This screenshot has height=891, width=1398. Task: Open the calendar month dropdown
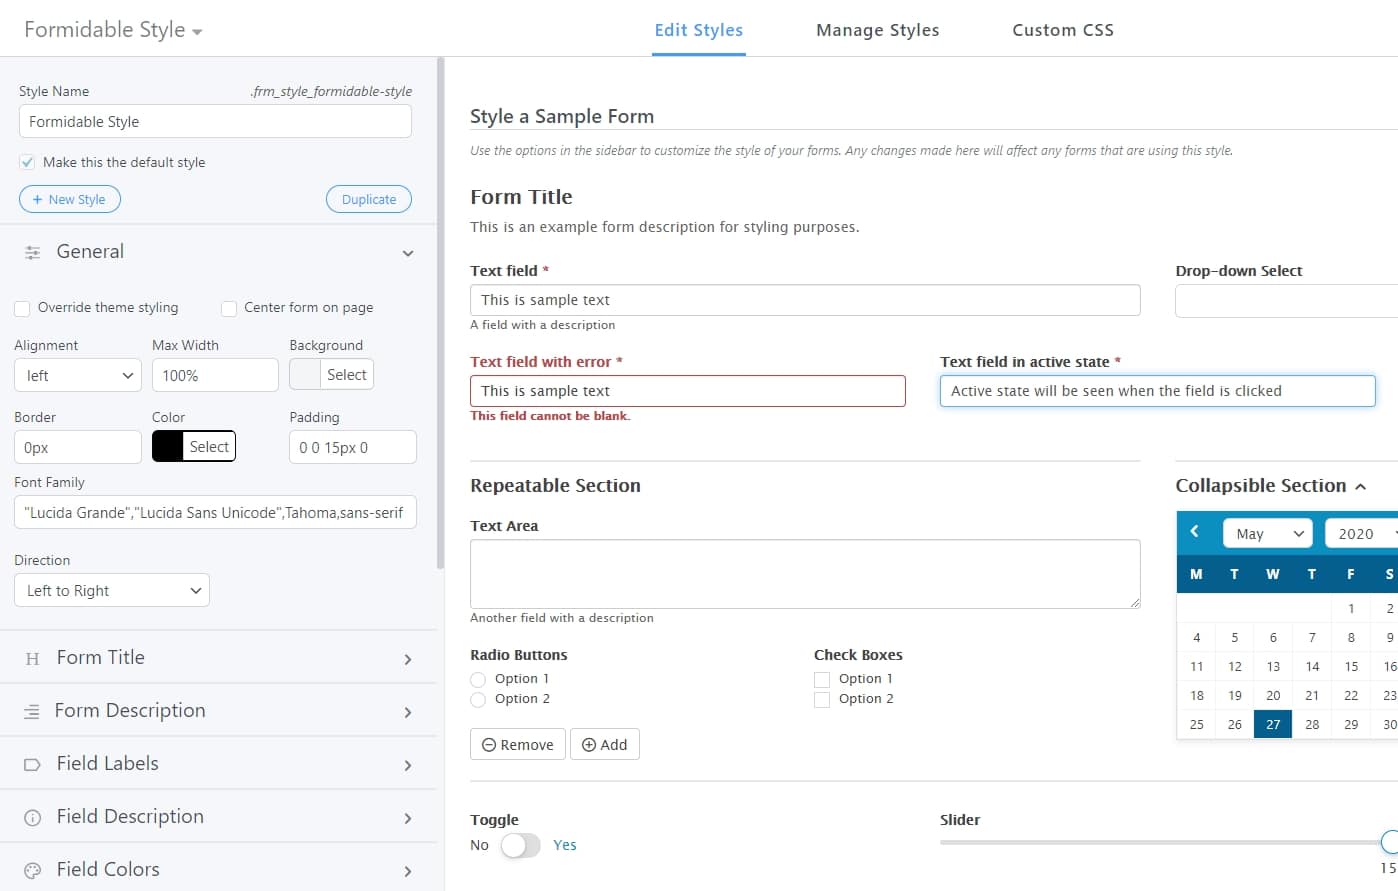pos(1268,534)
